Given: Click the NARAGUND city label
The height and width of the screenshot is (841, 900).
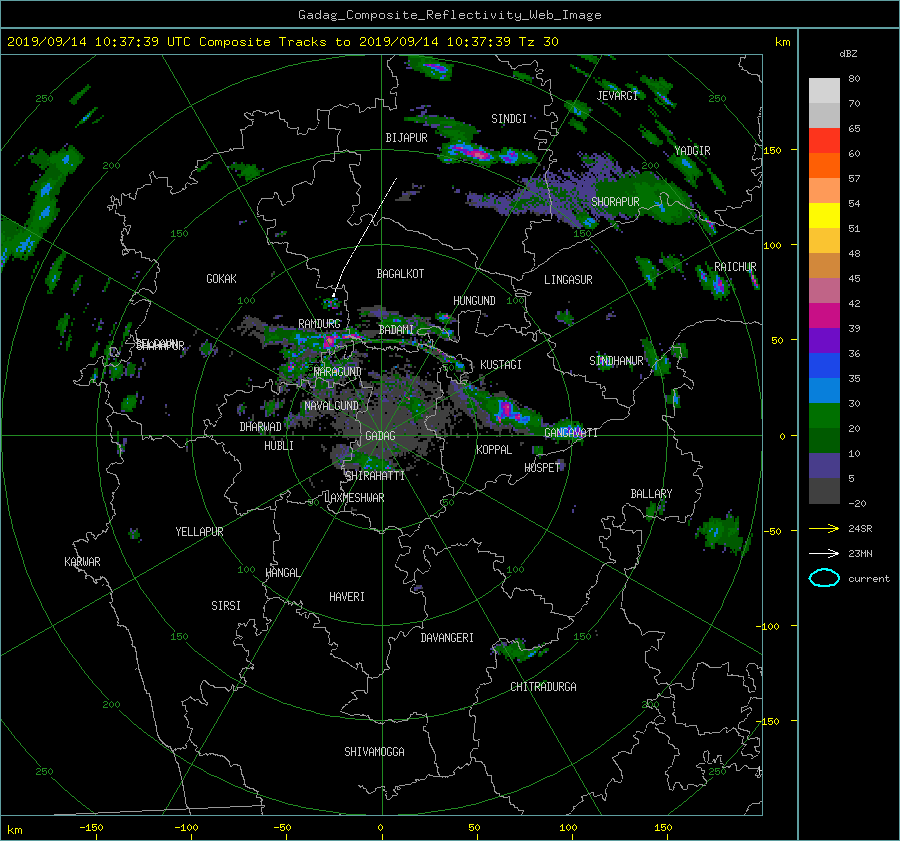Looking at the screenshot, I should (x=338, y=372).
